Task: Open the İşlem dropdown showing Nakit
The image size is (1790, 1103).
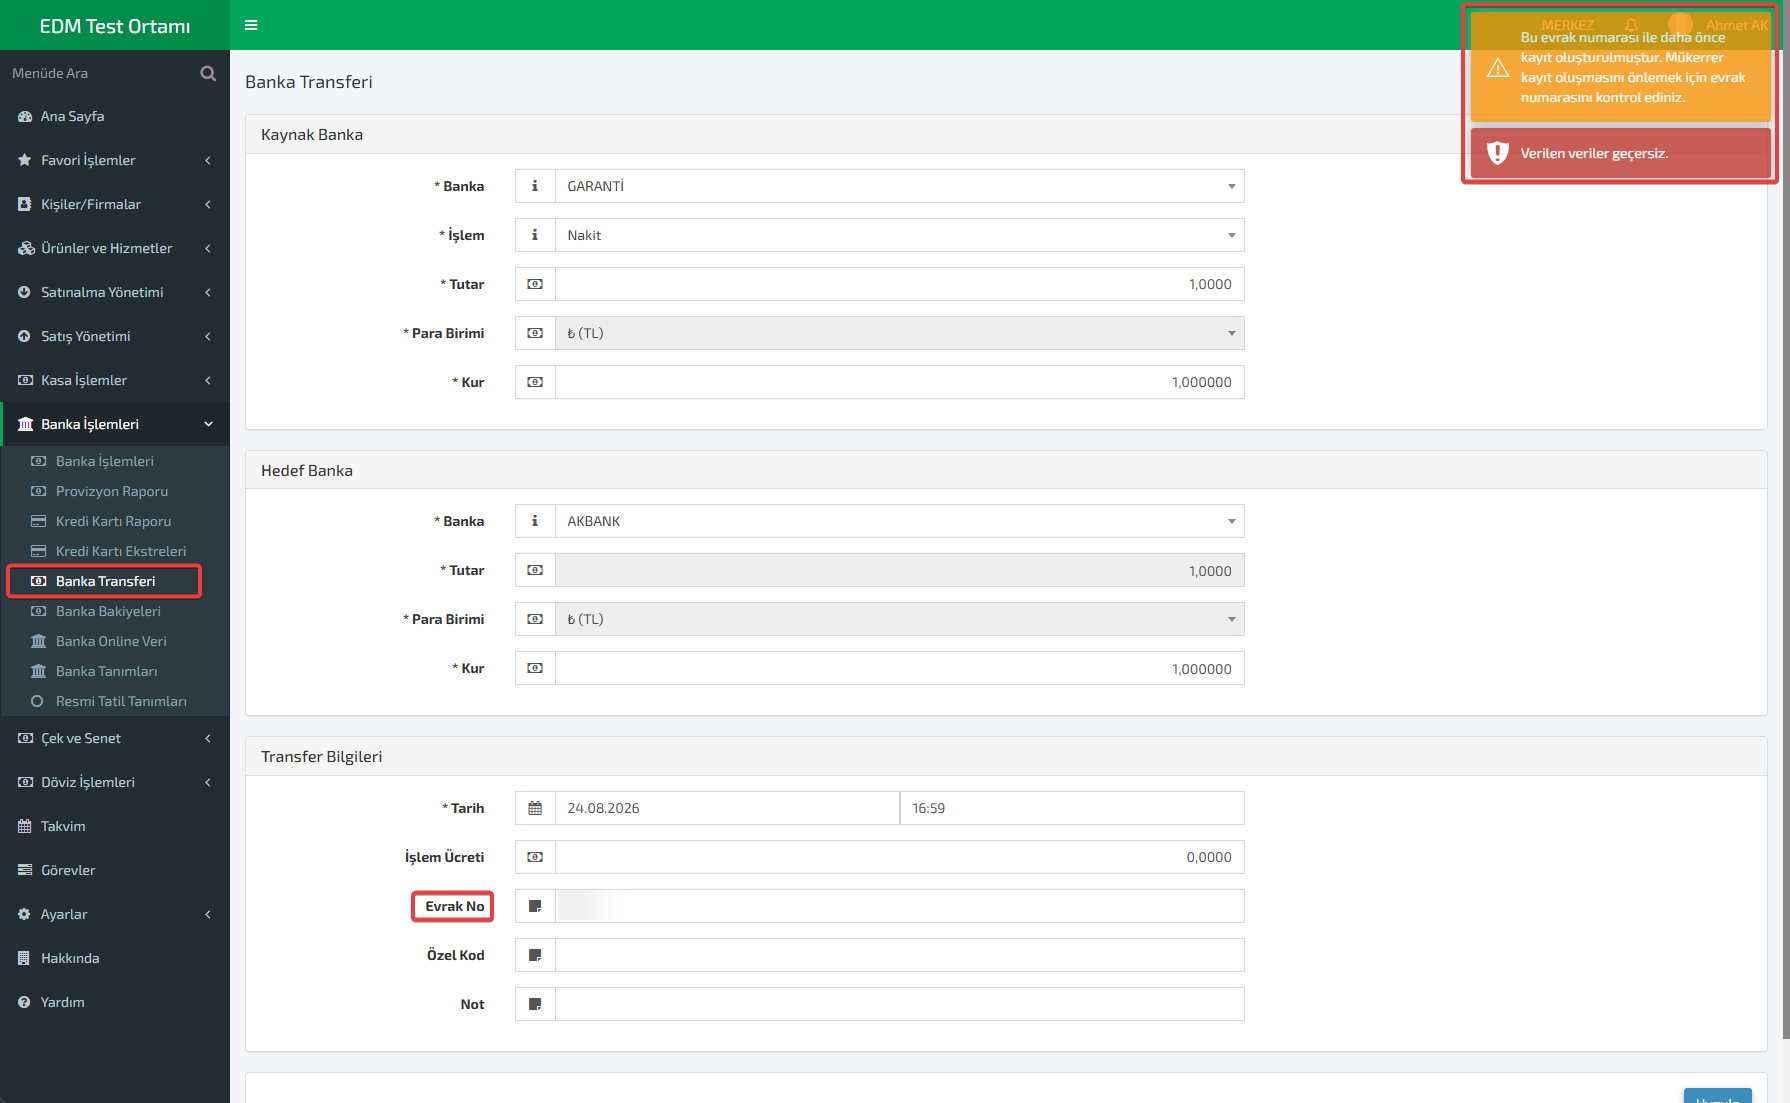Action: coord(900,235)
